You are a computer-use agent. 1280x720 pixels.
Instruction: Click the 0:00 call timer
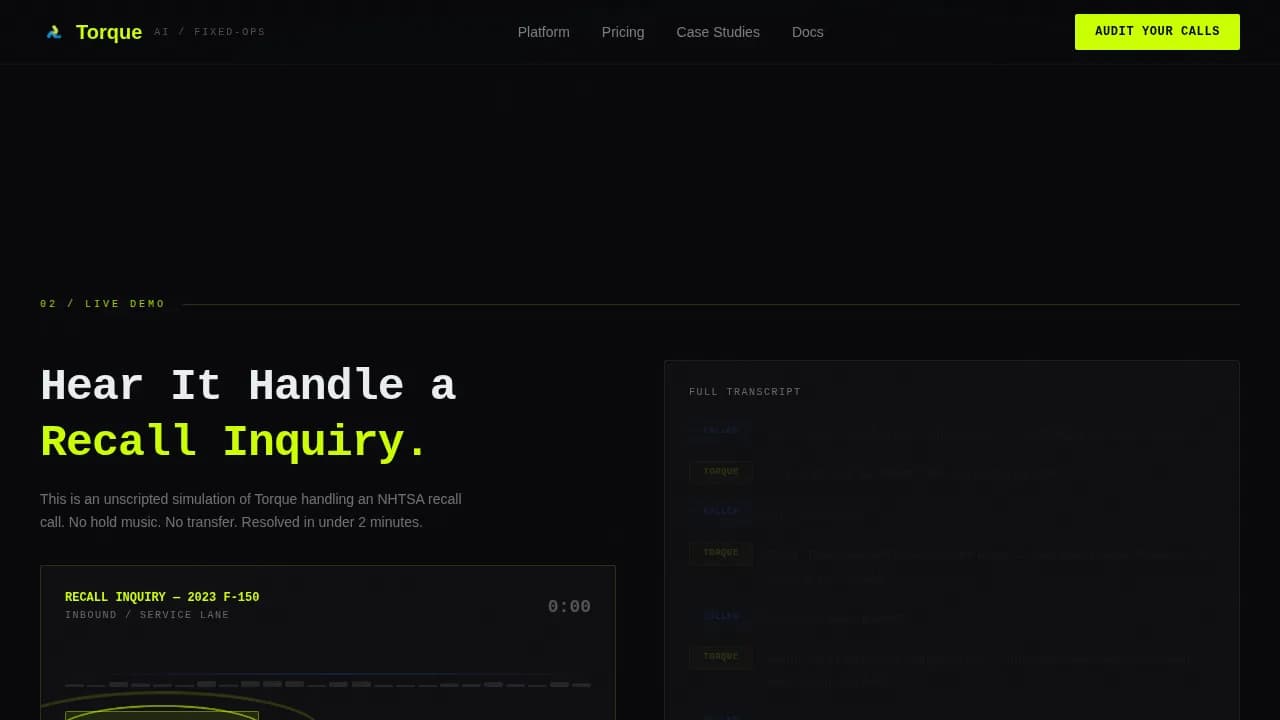pyautogui.click(x=569, y=606)
